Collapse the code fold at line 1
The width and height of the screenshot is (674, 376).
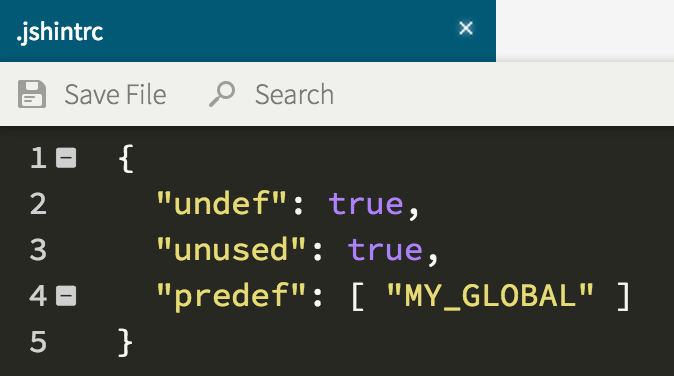click(66, 158)
